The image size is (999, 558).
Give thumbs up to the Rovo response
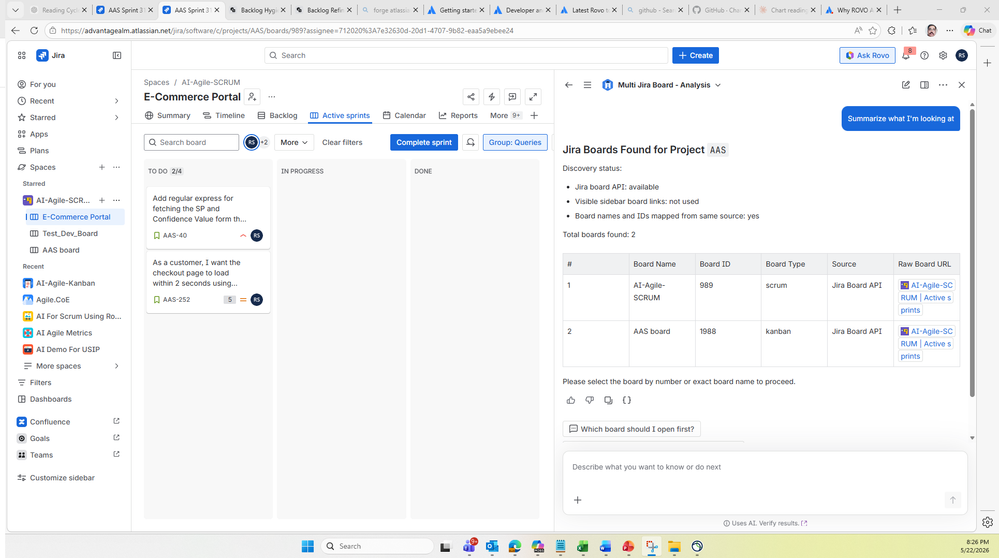pos(571,401)
